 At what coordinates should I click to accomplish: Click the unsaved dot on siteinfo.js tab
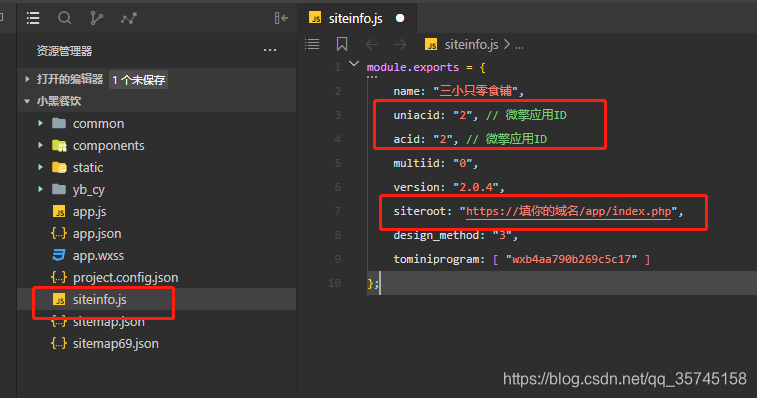click(x=400, y=18)
